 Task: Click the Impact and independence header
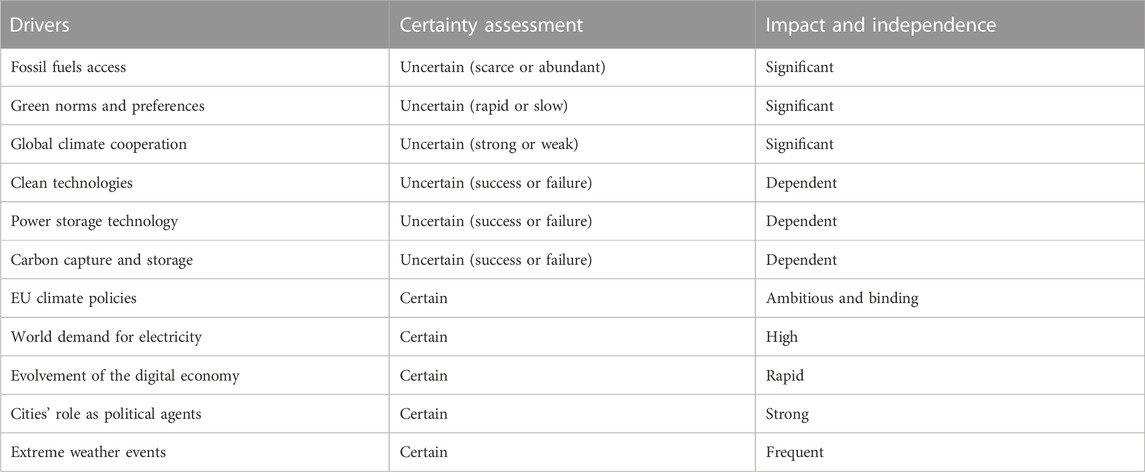pos(950,24)
